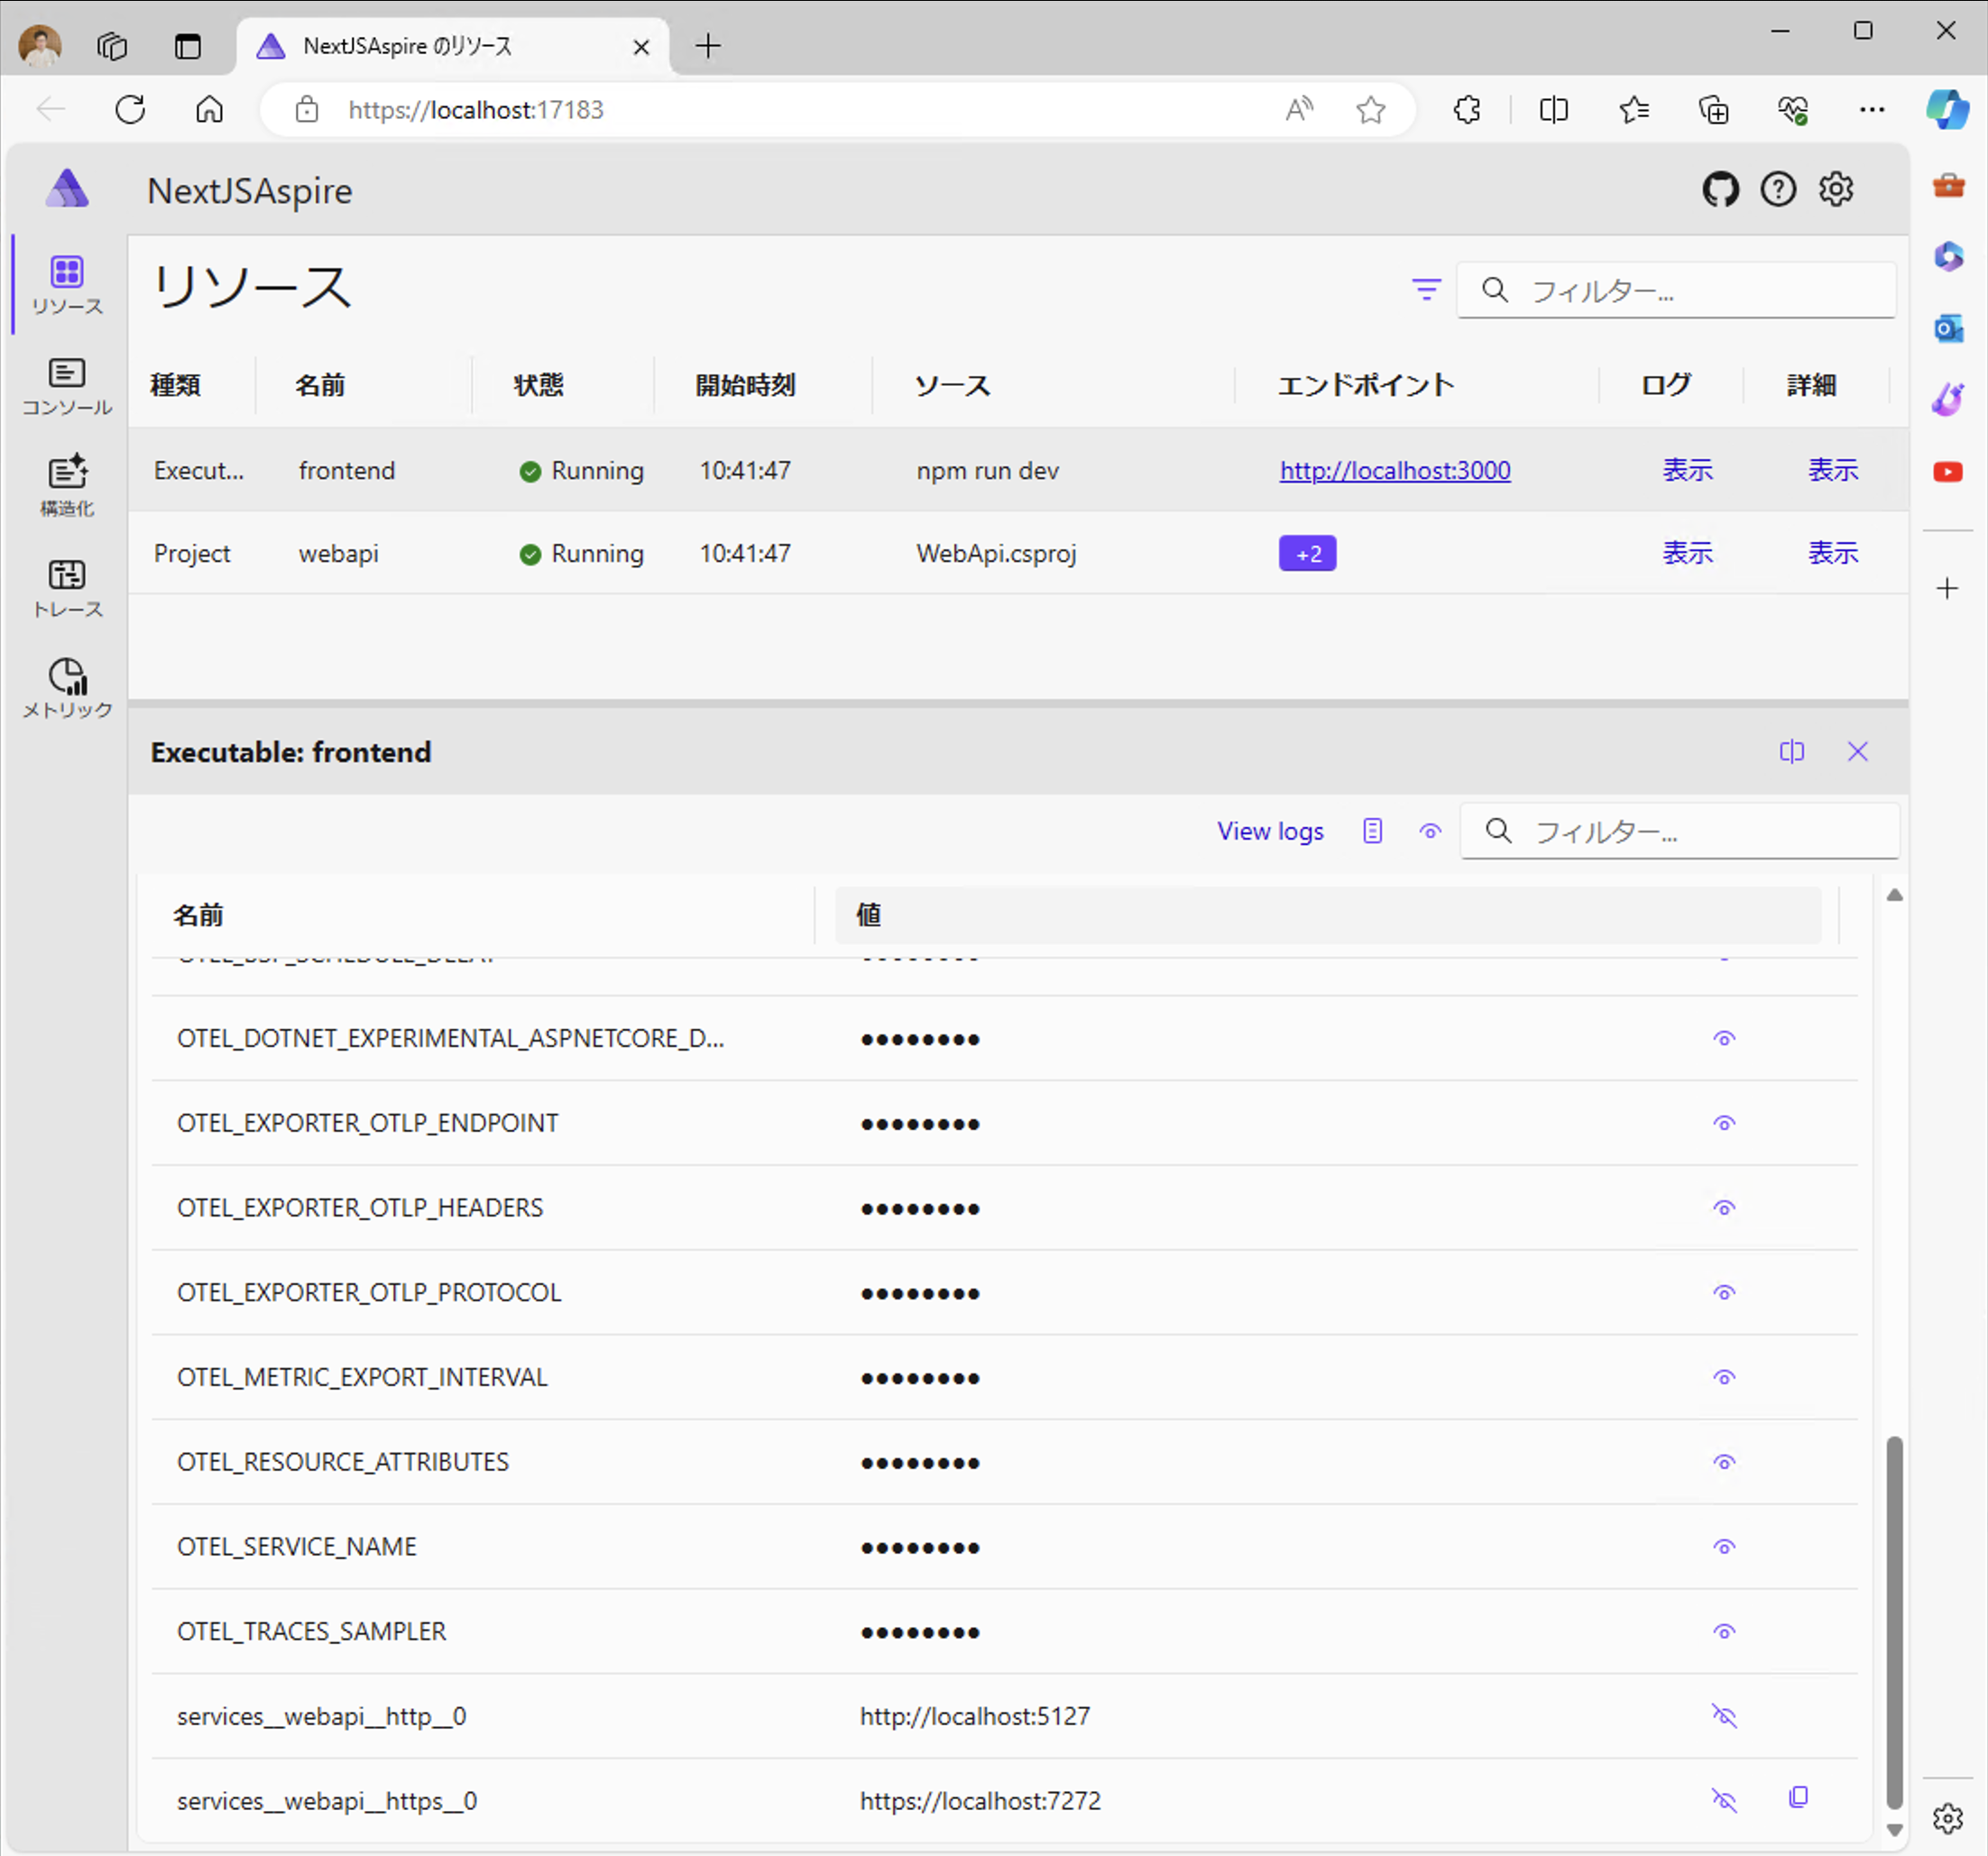Select リソース in the navigation
Screen dimensions: 1988x1856
coord(66,285)
